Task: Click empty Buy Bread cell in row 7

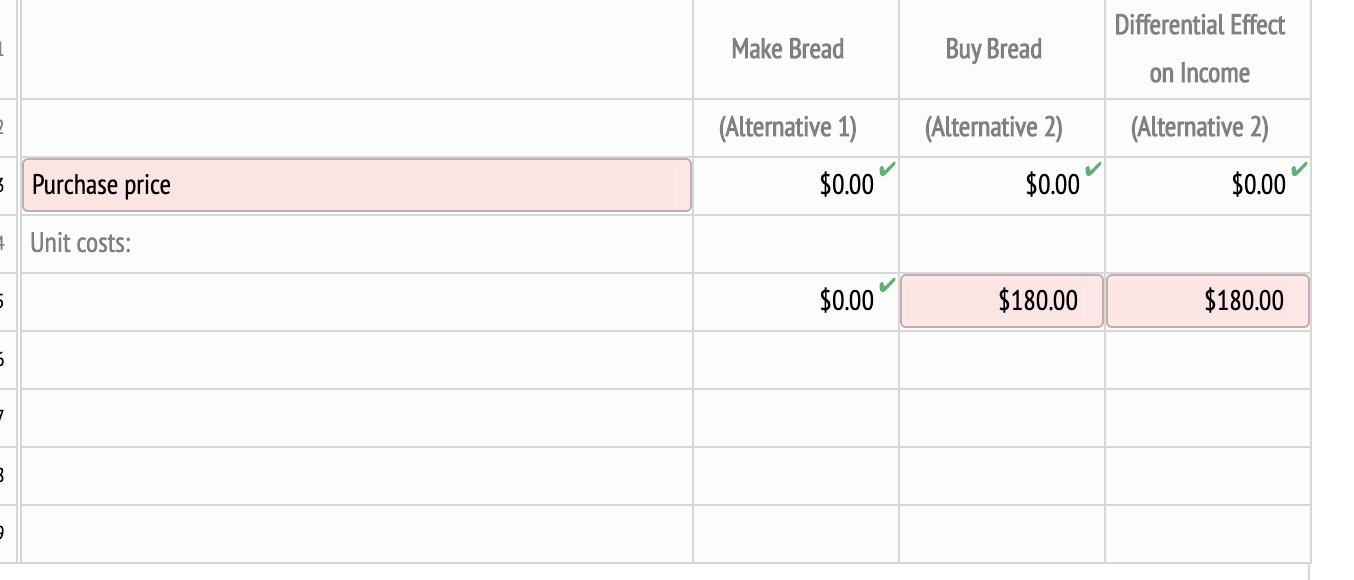Action: coord(1001,419)
